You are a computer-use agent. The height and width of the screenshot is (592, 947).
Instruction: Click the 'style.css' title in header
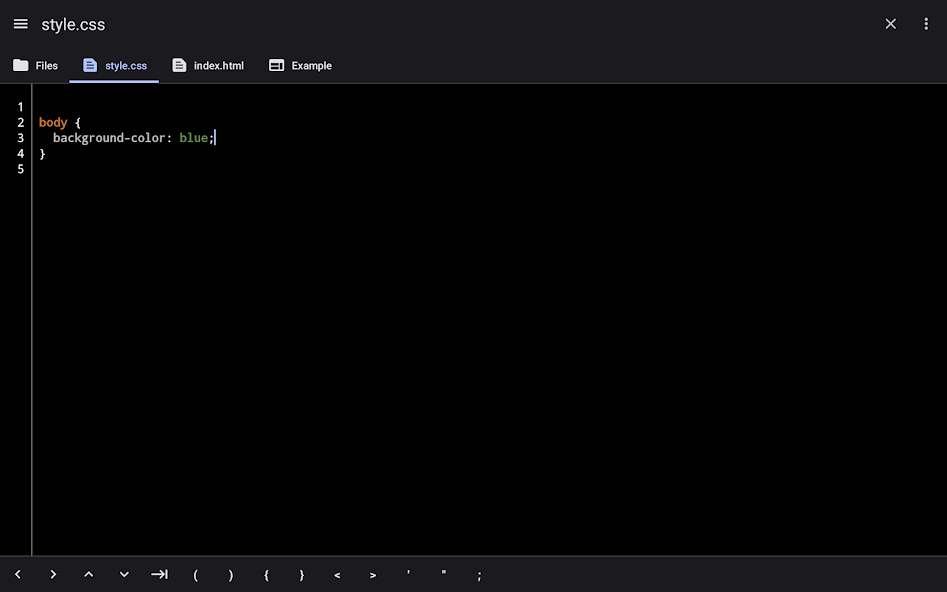[73, 25]
